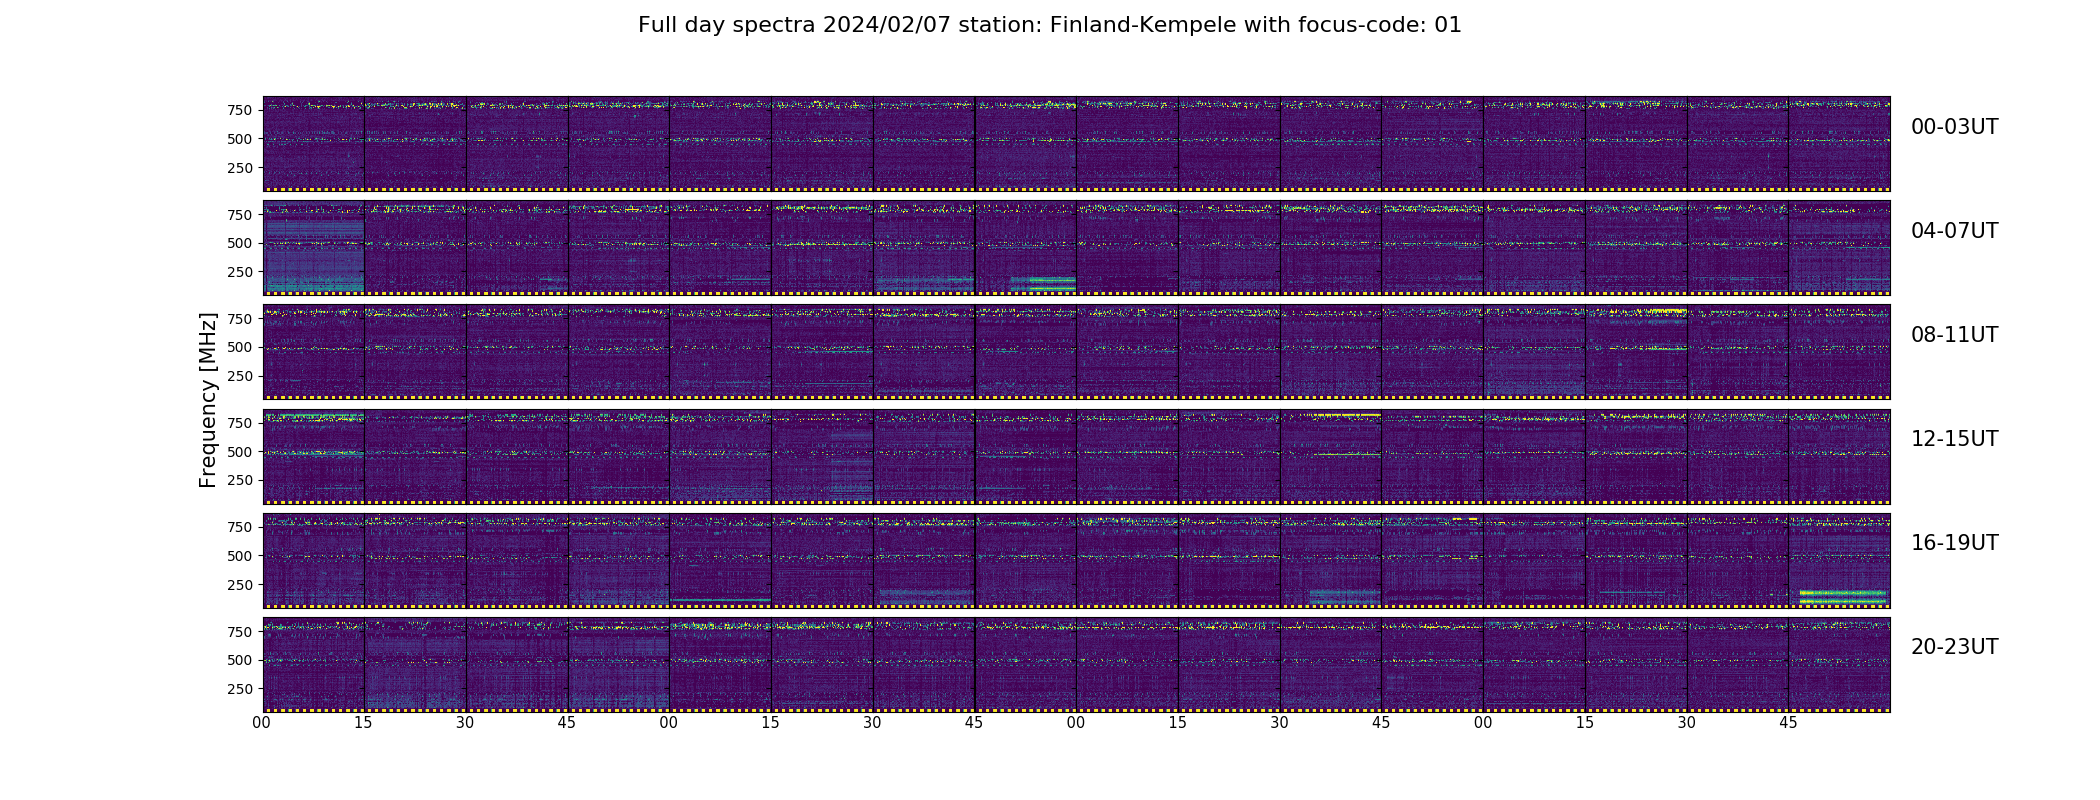This screenshot has height=800, width=2100.
Task: Open the 00-03UT spectrogram panel
Action: click(1076, 144)
